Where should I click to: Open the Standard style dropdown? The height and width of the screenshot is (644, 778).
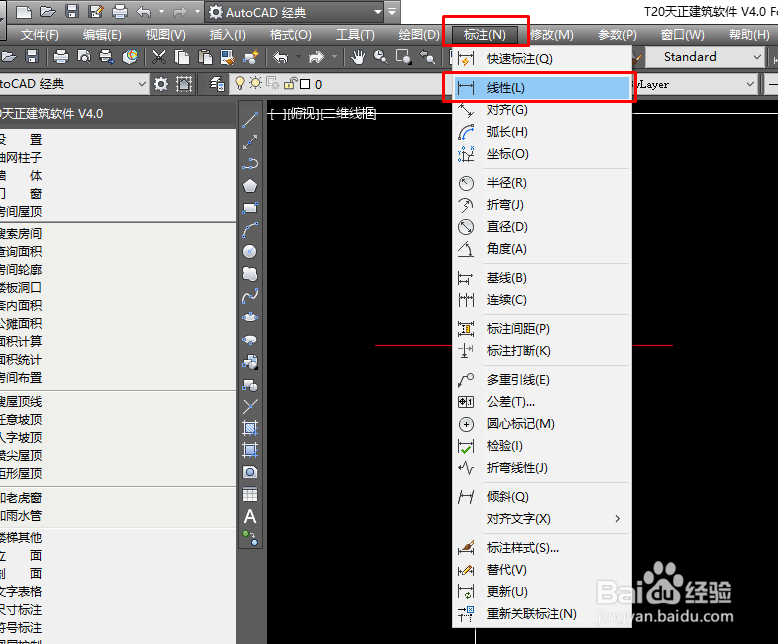click(757, 57)
